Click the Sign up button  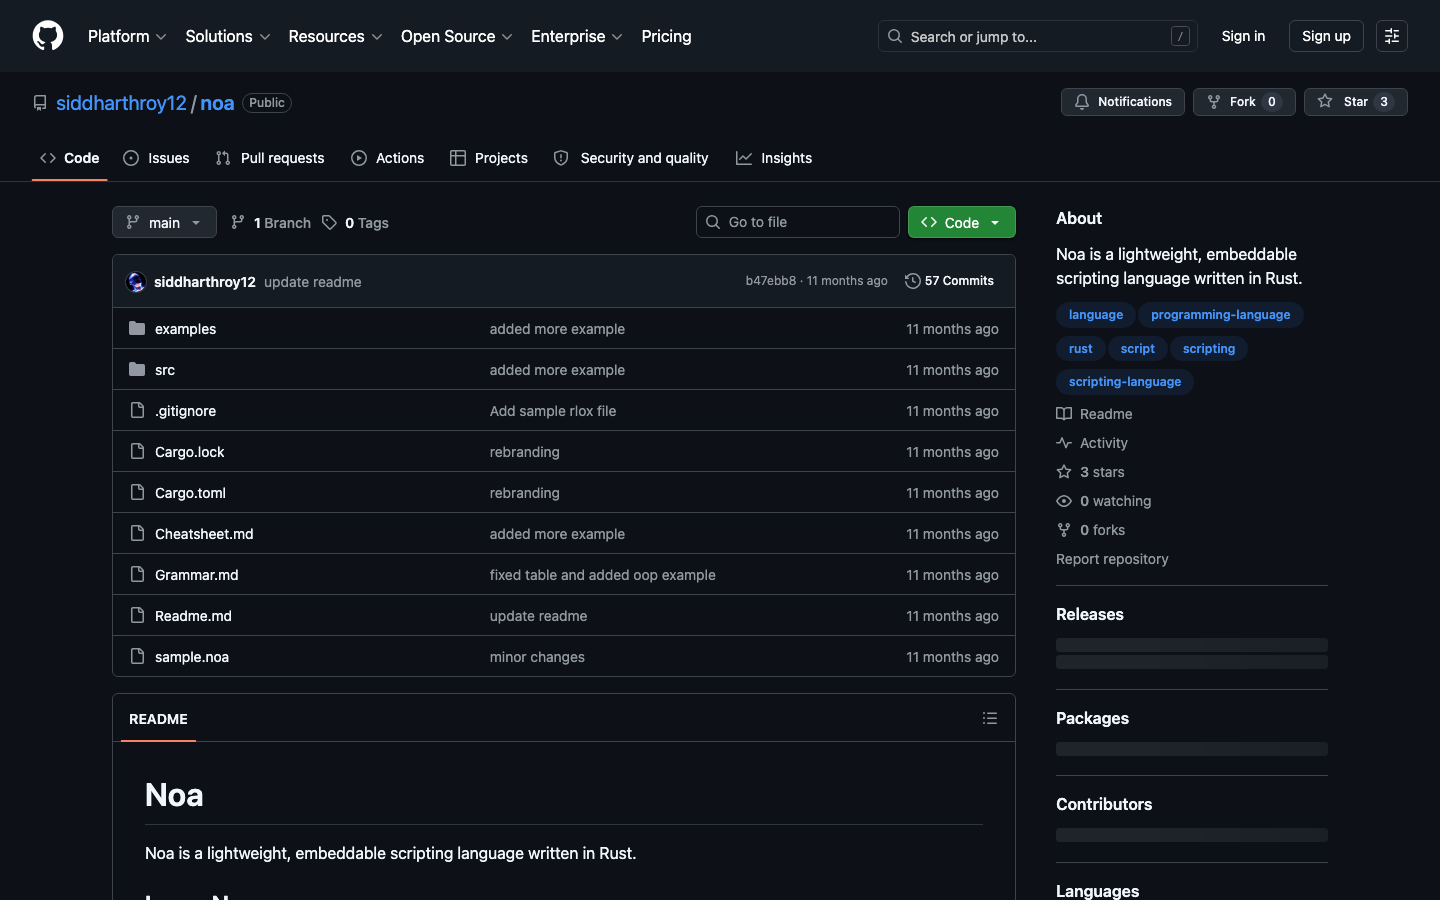tap(1326, 36)
